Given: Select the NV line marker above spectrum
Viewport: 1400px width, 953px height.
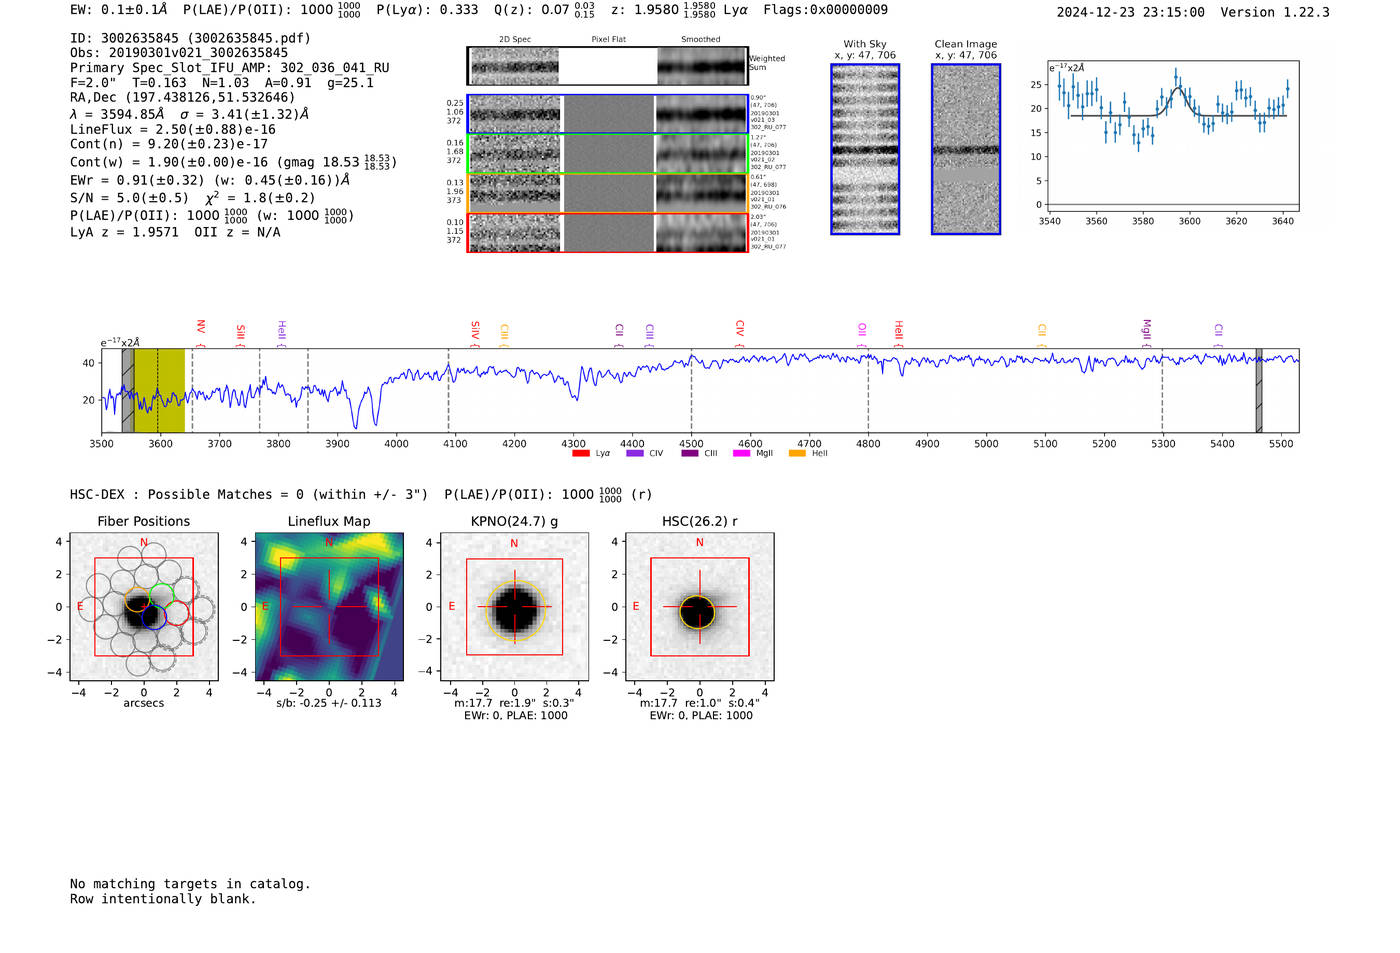Looking at the screenshot, I should click(201, 327).
